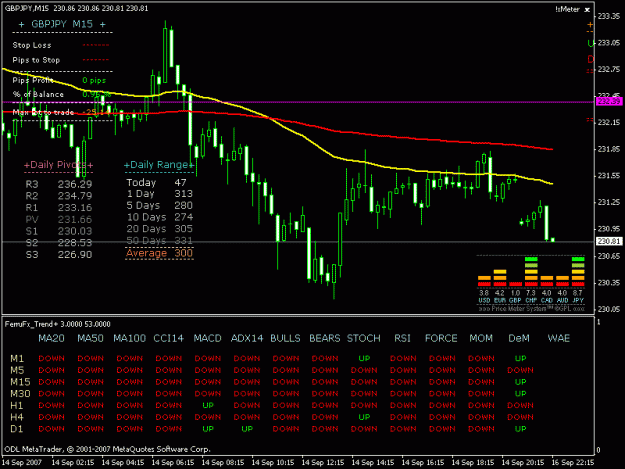Viewport: 625px width, 469px height.
Task: Click the ADX14 column header
Action: pos(247,338)
